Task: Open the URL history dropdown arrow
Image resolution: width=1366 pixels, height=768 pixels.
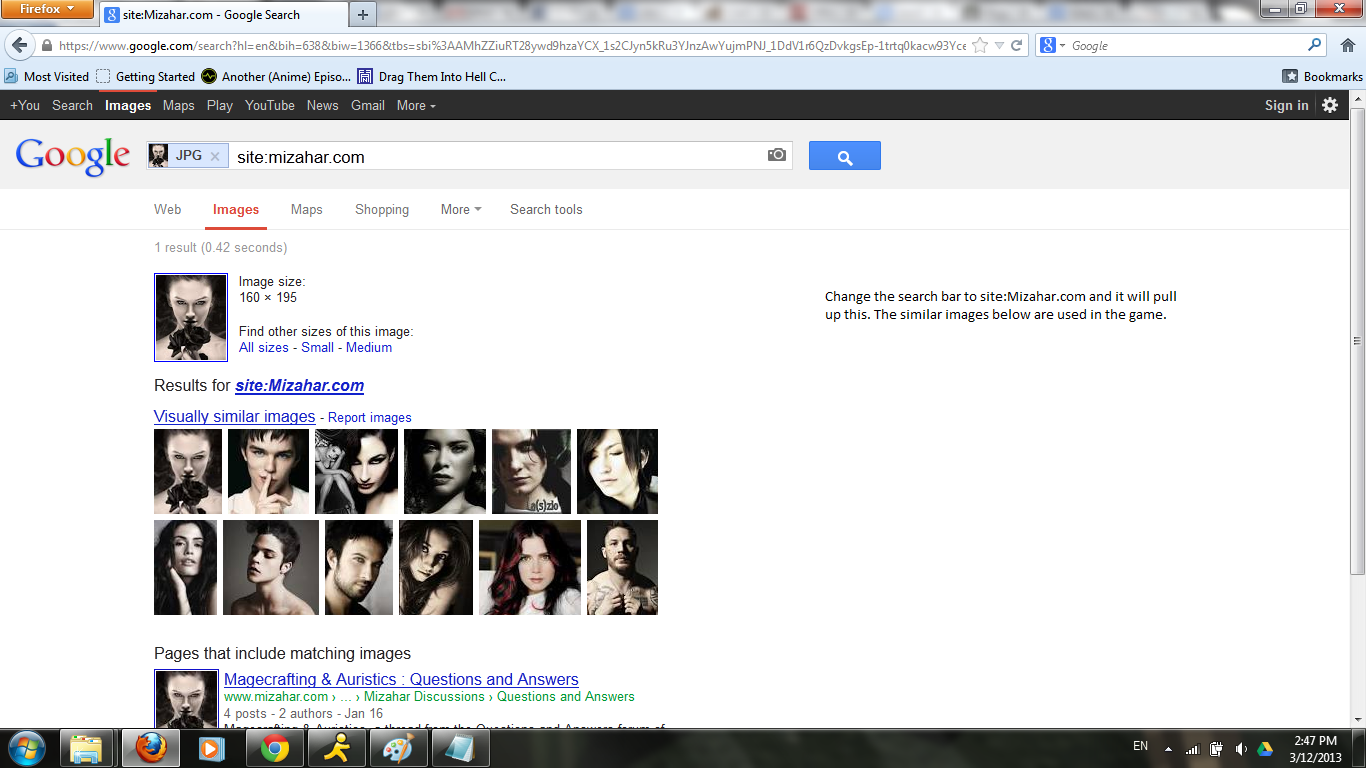Action: point(999,46)
